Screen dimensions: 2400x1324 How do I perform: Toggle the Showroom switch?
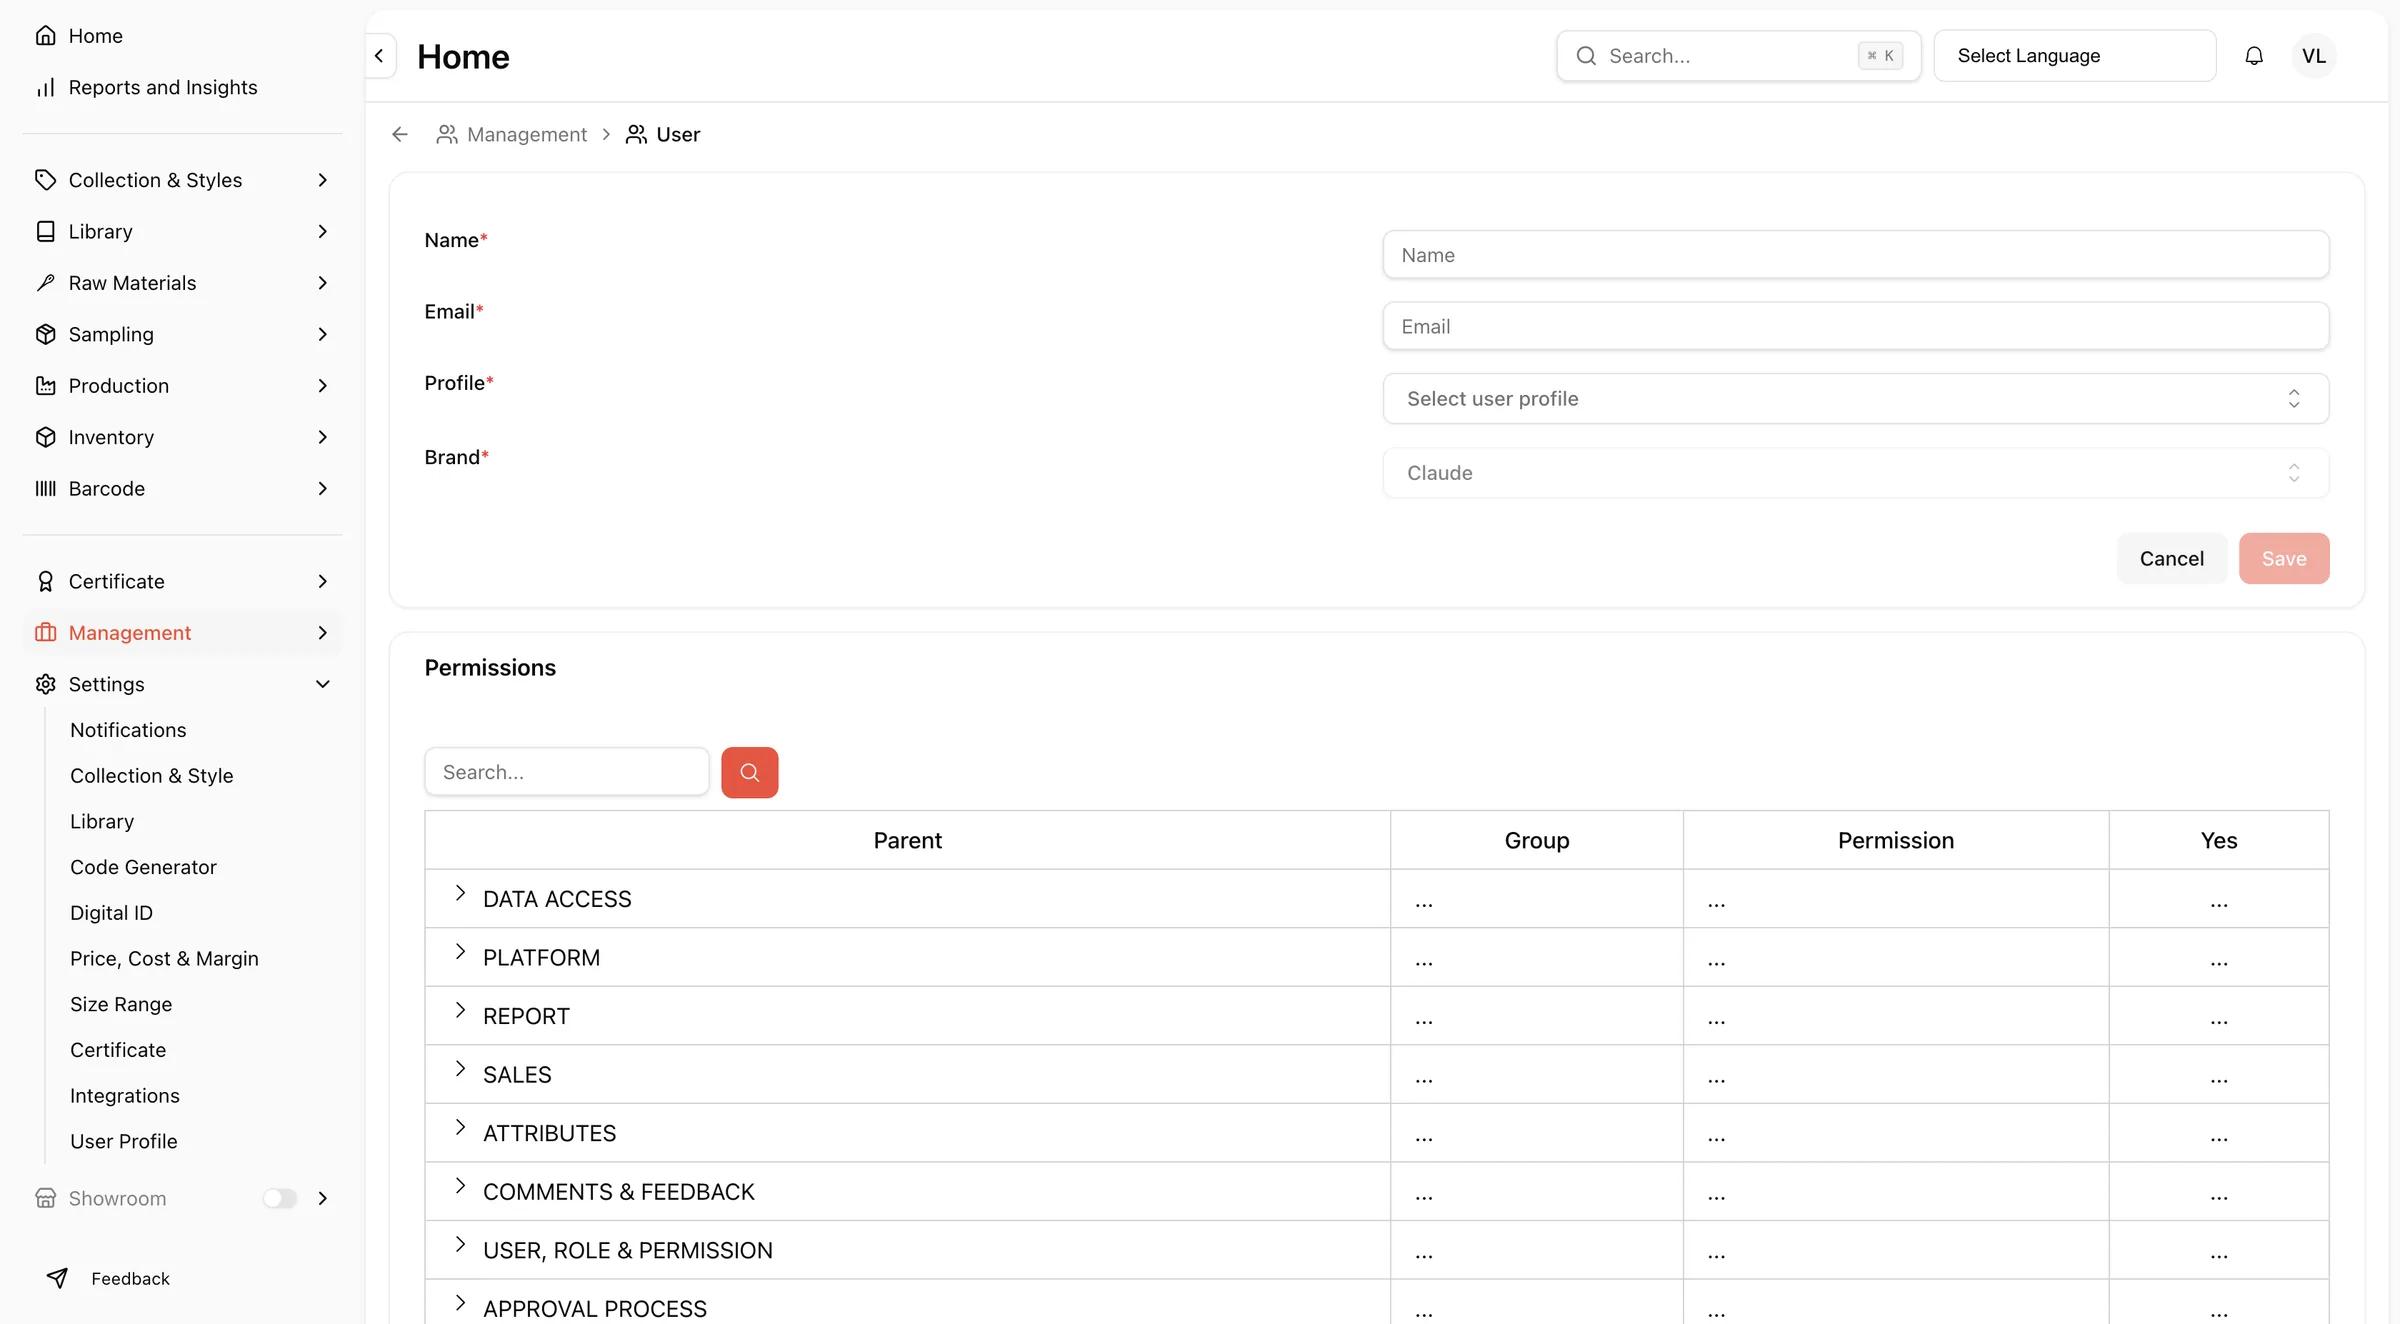(x=280, y=1198)
